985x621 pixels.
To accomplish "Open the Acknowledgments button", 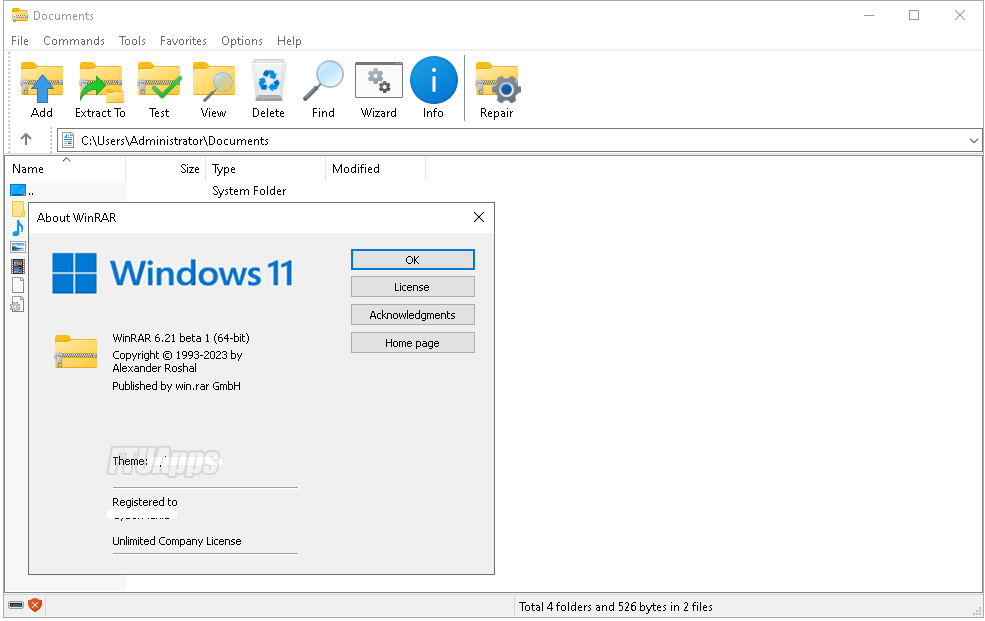I will 413,315.
